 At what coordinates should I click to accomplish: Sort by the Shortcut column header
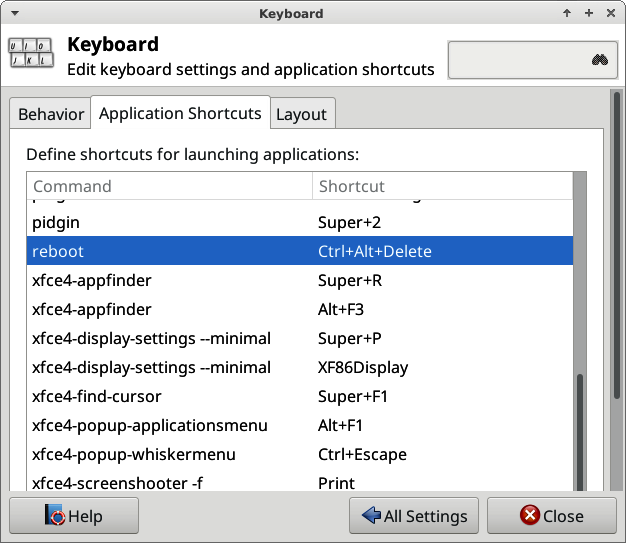coord(442,186)
